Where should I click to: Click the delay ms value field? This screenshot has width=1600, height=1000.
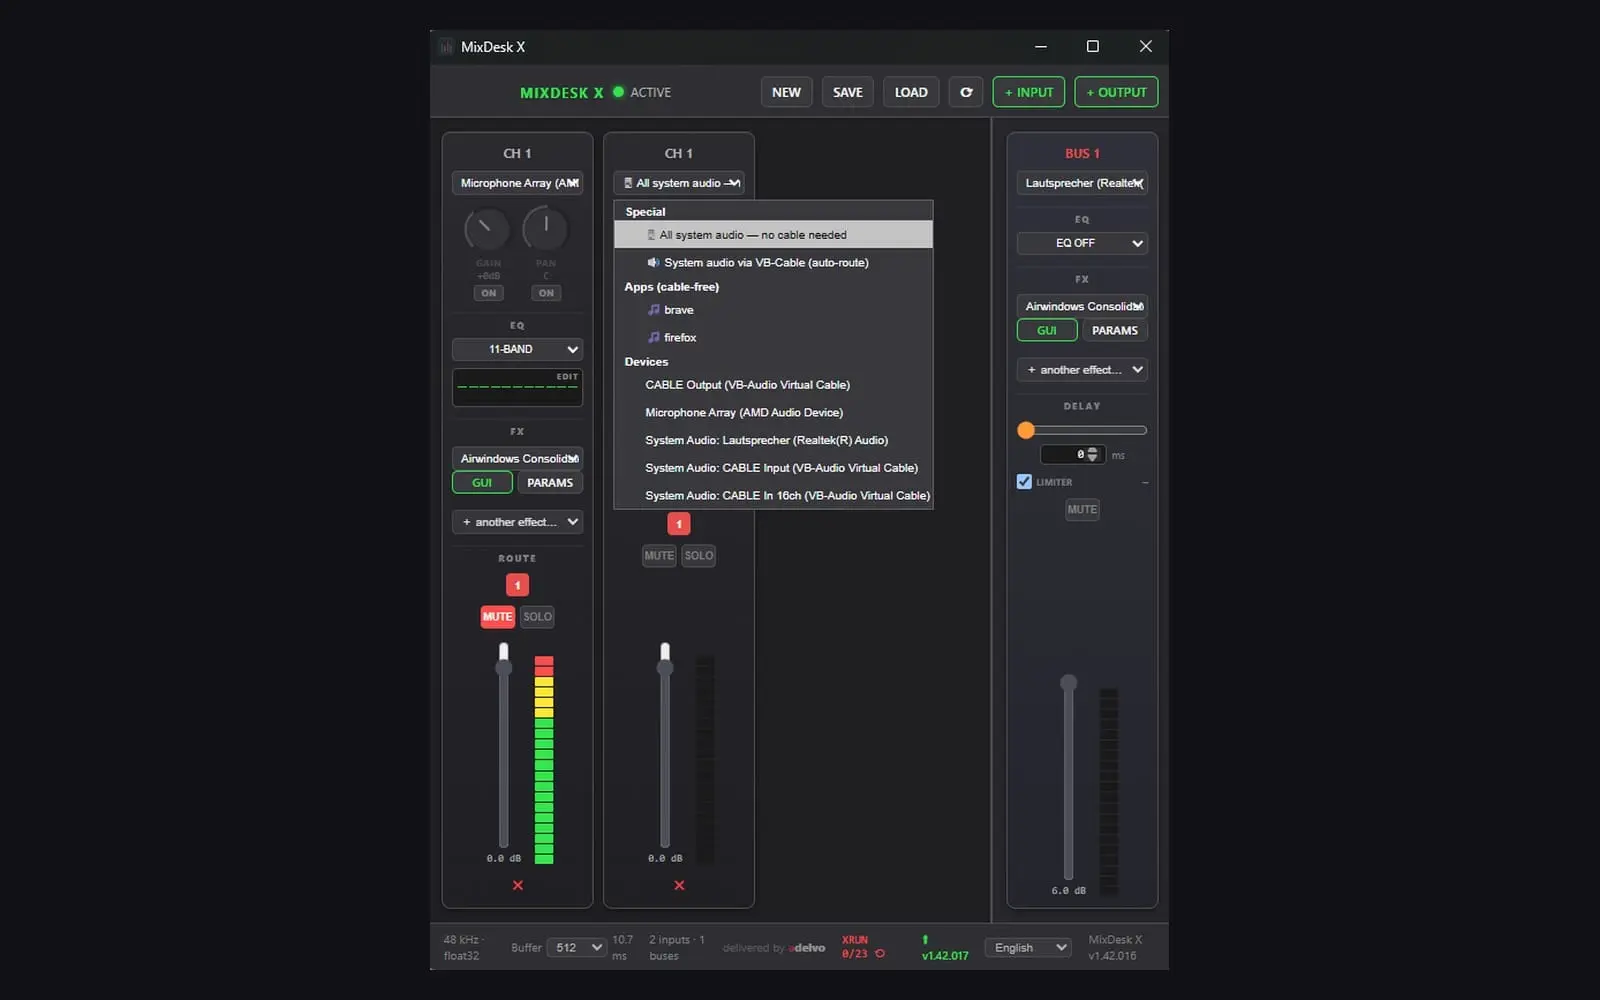[x=1073, y=455]
